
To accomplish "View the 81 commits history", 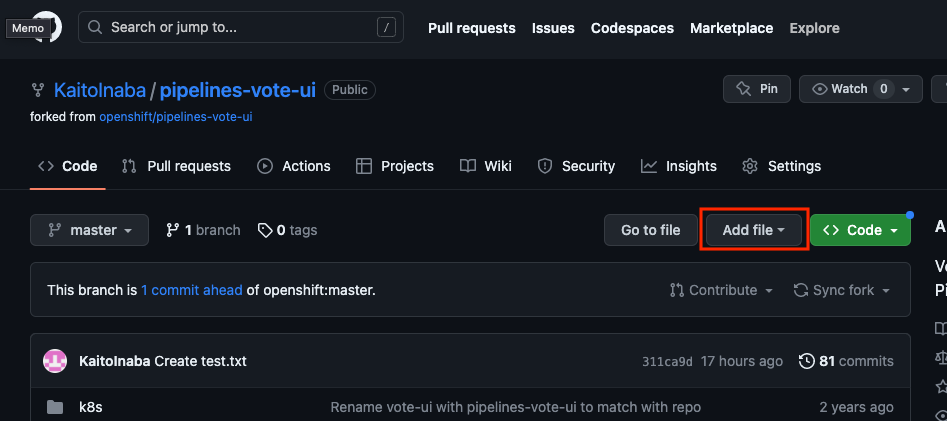I will coord(846,362).
